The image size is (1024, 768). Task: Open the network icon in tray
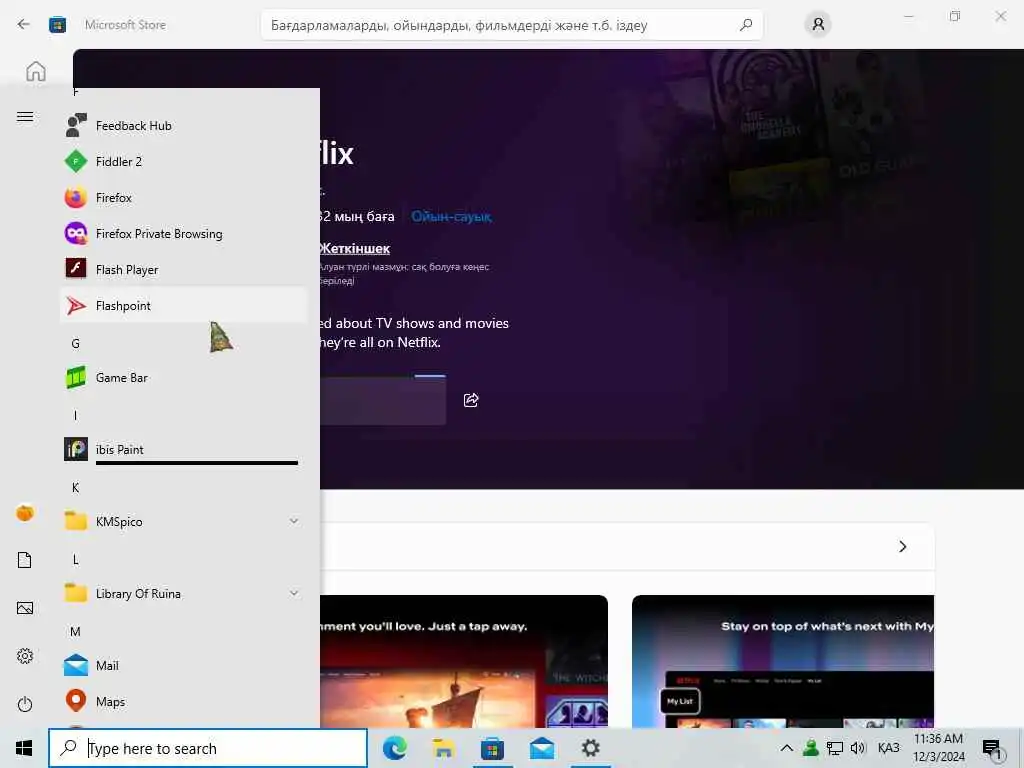click(x=835, y=748)
